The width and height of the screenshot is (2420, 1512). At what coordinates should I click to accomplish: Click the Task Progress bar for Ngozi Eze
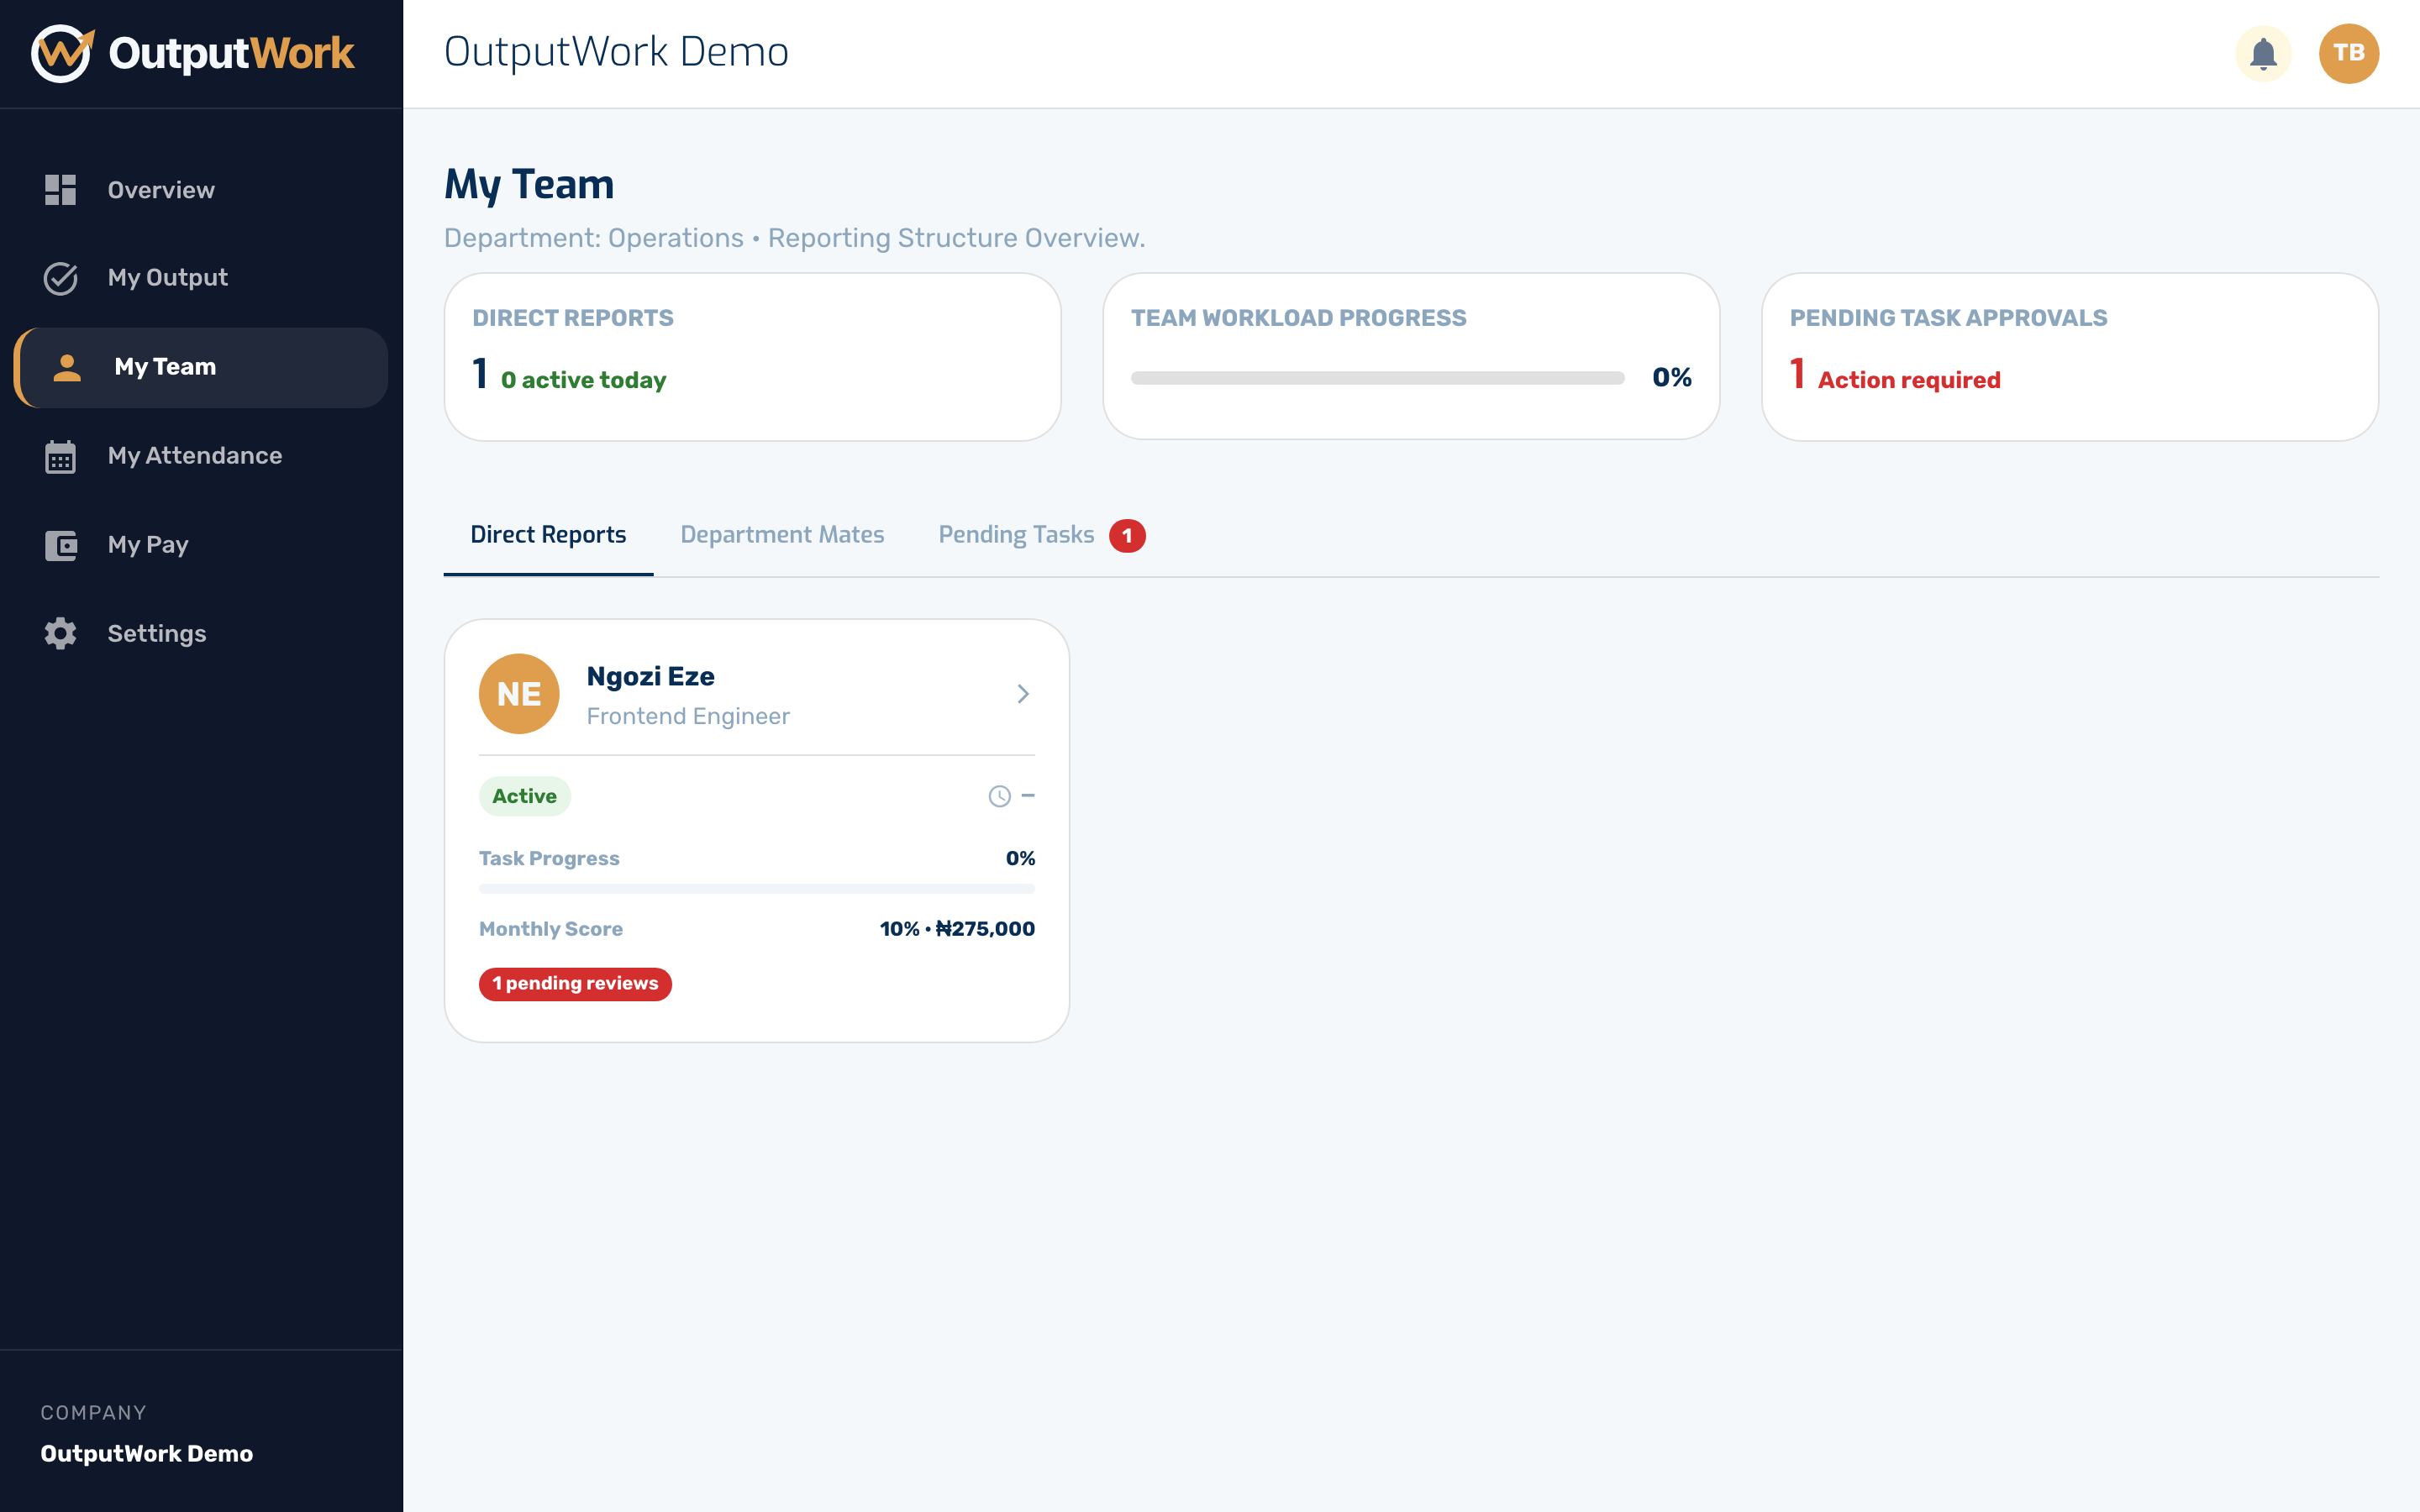click(x=756, y=888)
